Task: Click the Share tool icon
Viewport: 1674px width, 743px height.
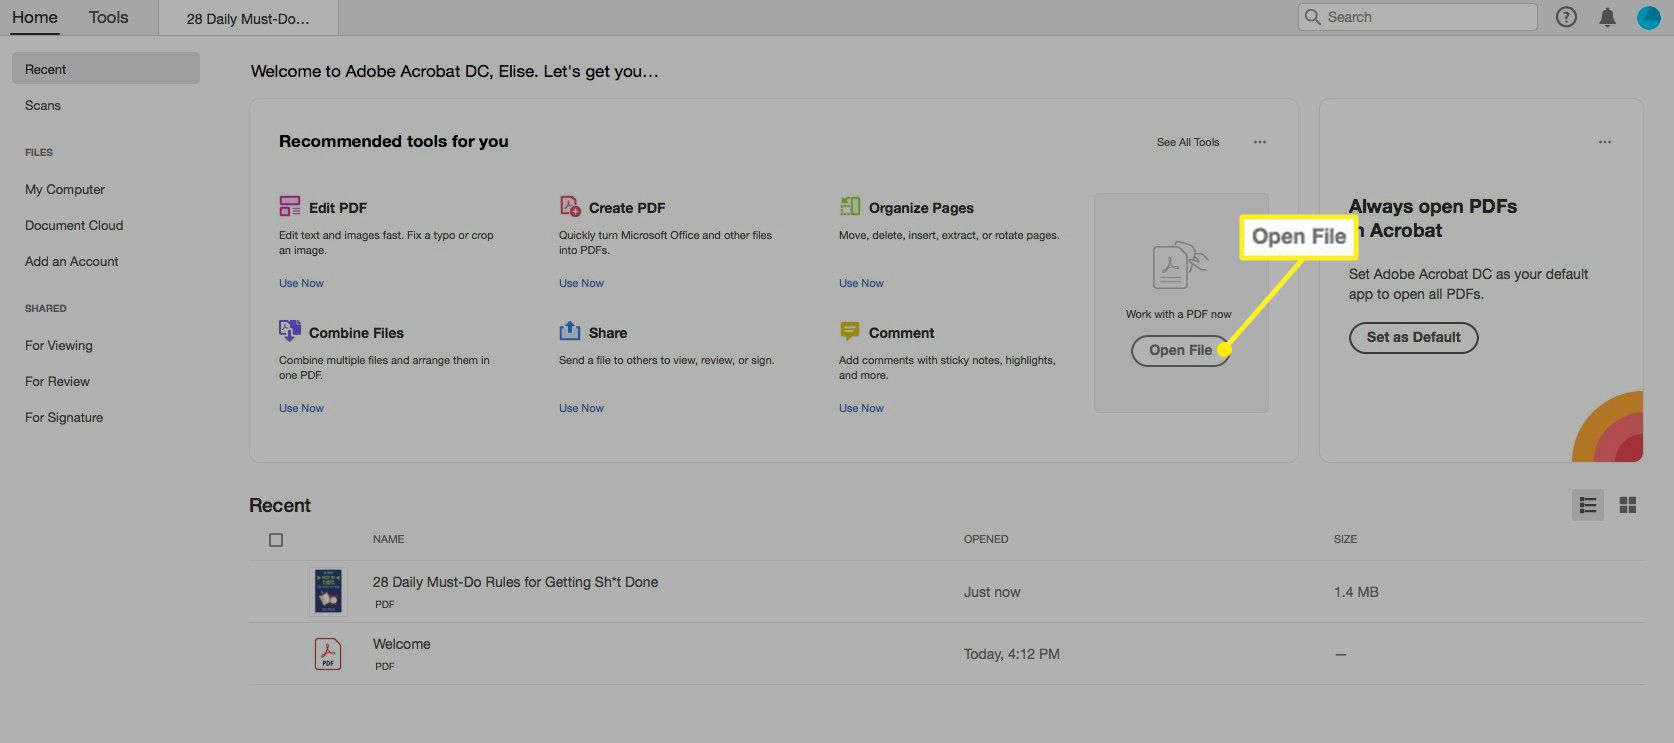Action: point(570,331)
